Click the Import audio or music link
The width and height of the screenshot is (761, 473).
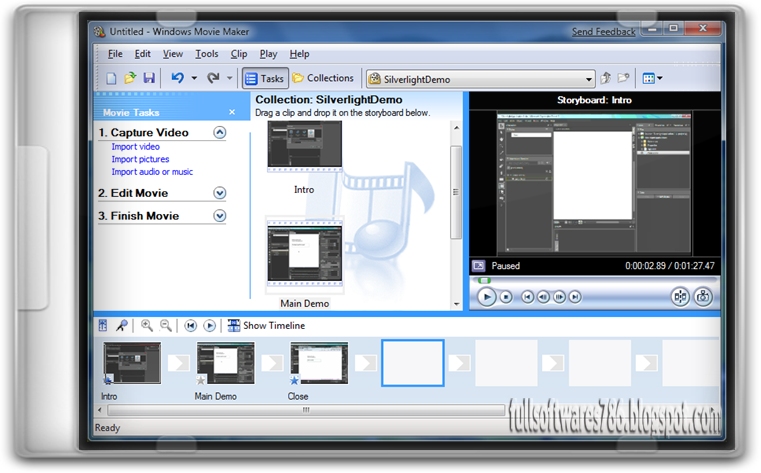(x=152, y=172)
